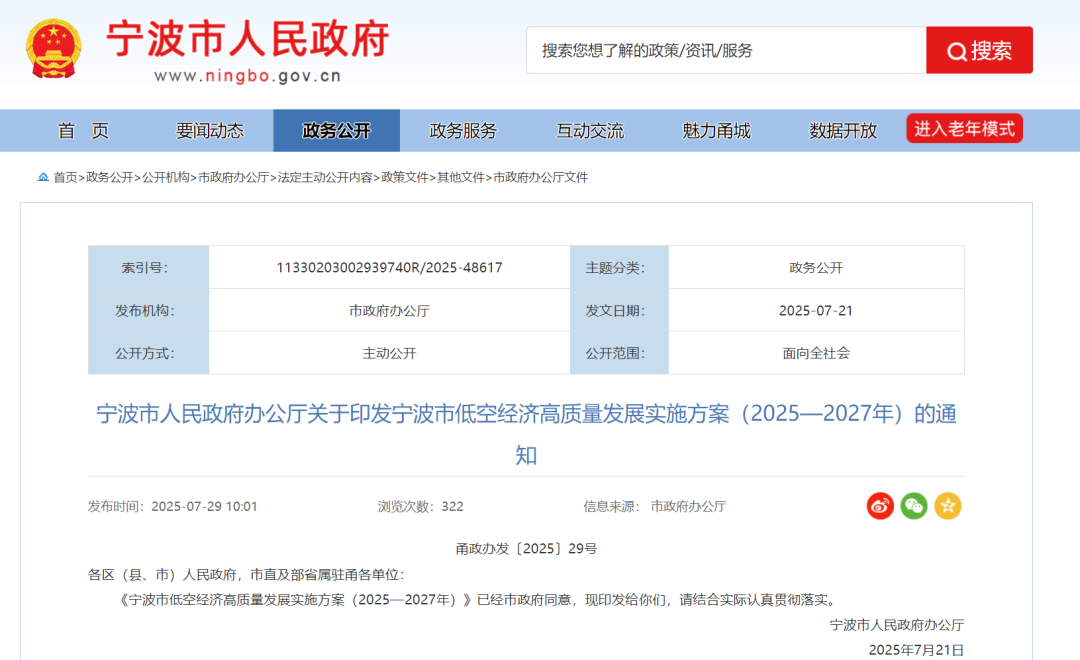
Task: Go to 互动交流 in the navigation bar
Action: point(590,131)
